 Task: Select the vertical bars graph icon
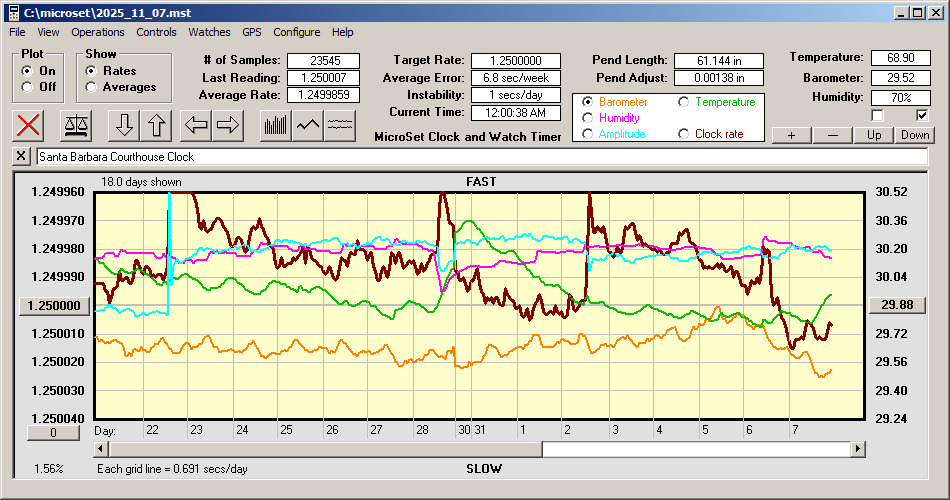coord(275,125)
